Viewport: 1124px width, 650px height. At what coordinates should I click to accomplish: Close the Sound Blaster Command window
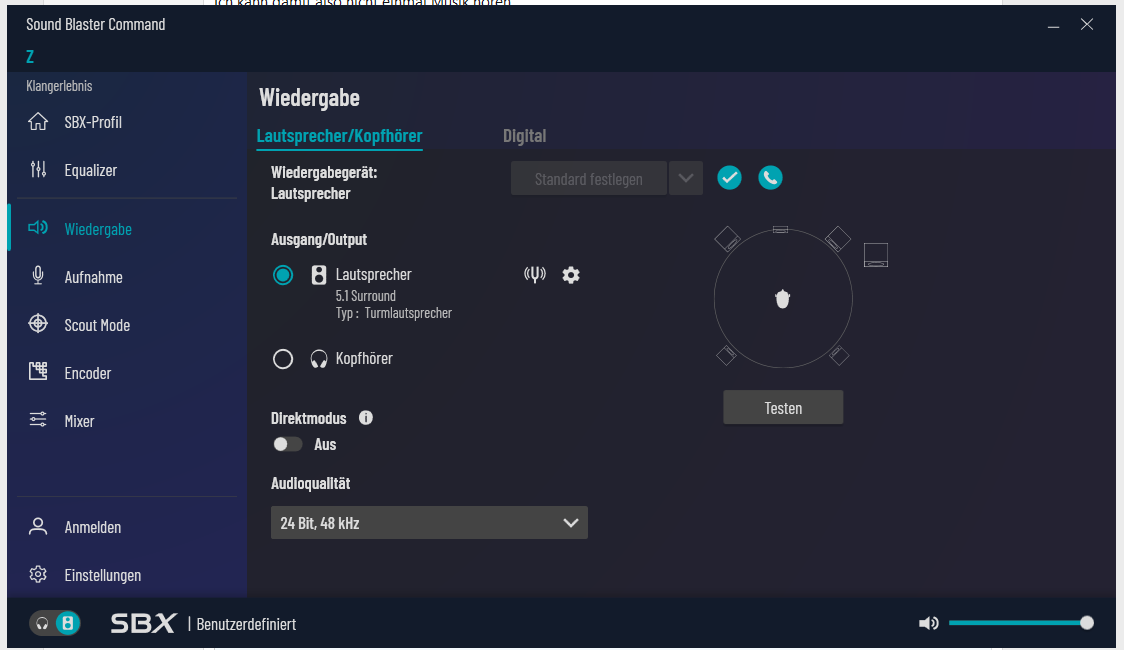click(x=1087, y=24)
